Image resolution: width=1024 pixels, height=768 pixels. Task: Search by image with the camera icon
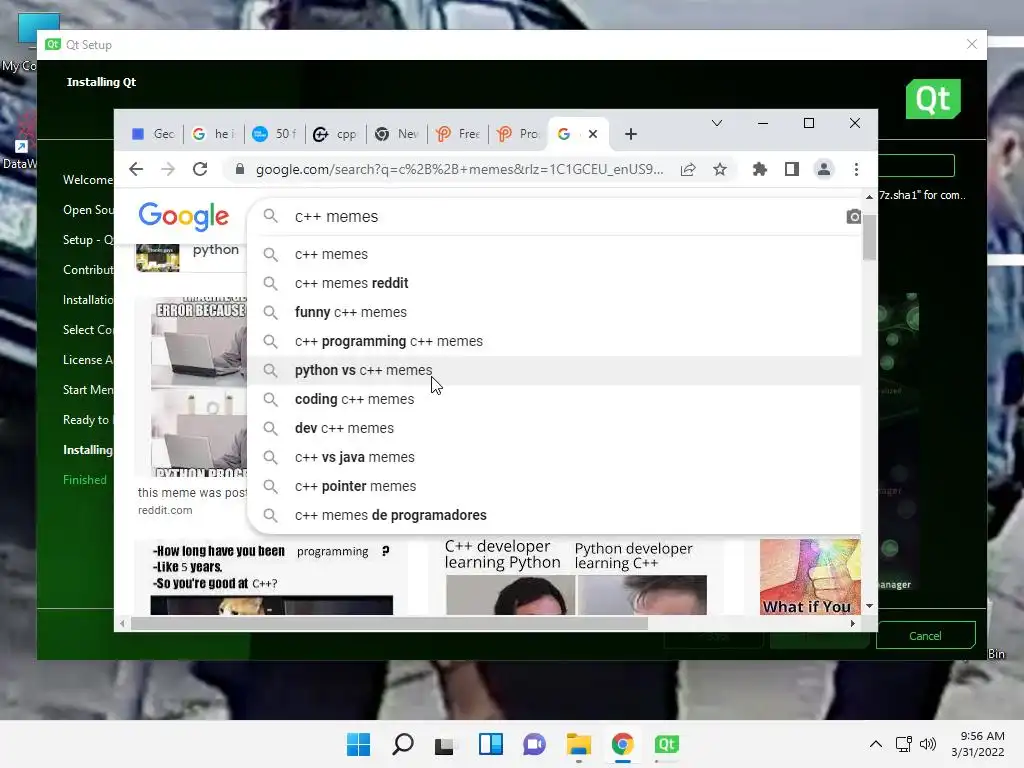[854, 217]
